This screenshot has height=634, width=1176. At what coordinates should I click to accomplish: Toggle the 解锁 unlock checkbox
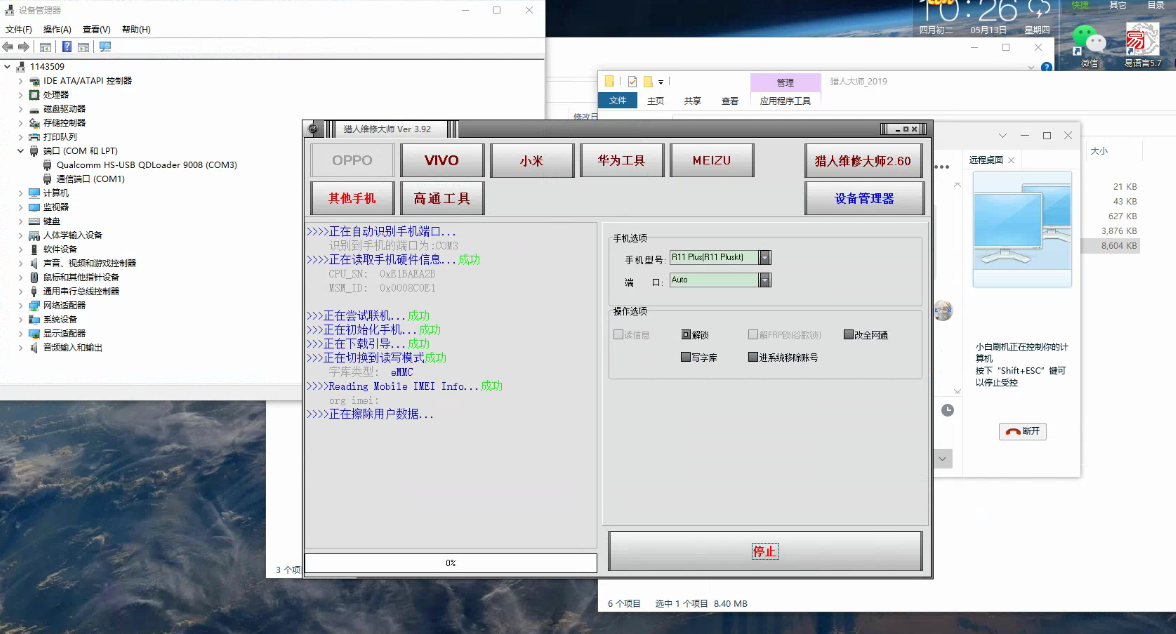(686, 335)
